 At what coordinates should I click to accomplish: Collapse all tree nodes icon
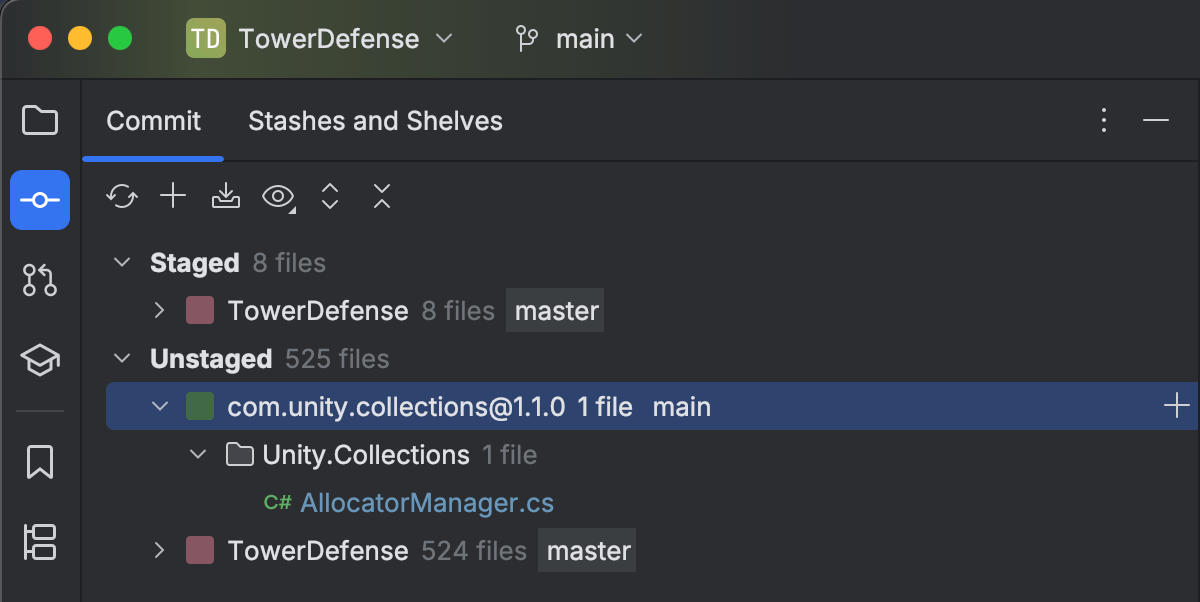coord(381,196)
